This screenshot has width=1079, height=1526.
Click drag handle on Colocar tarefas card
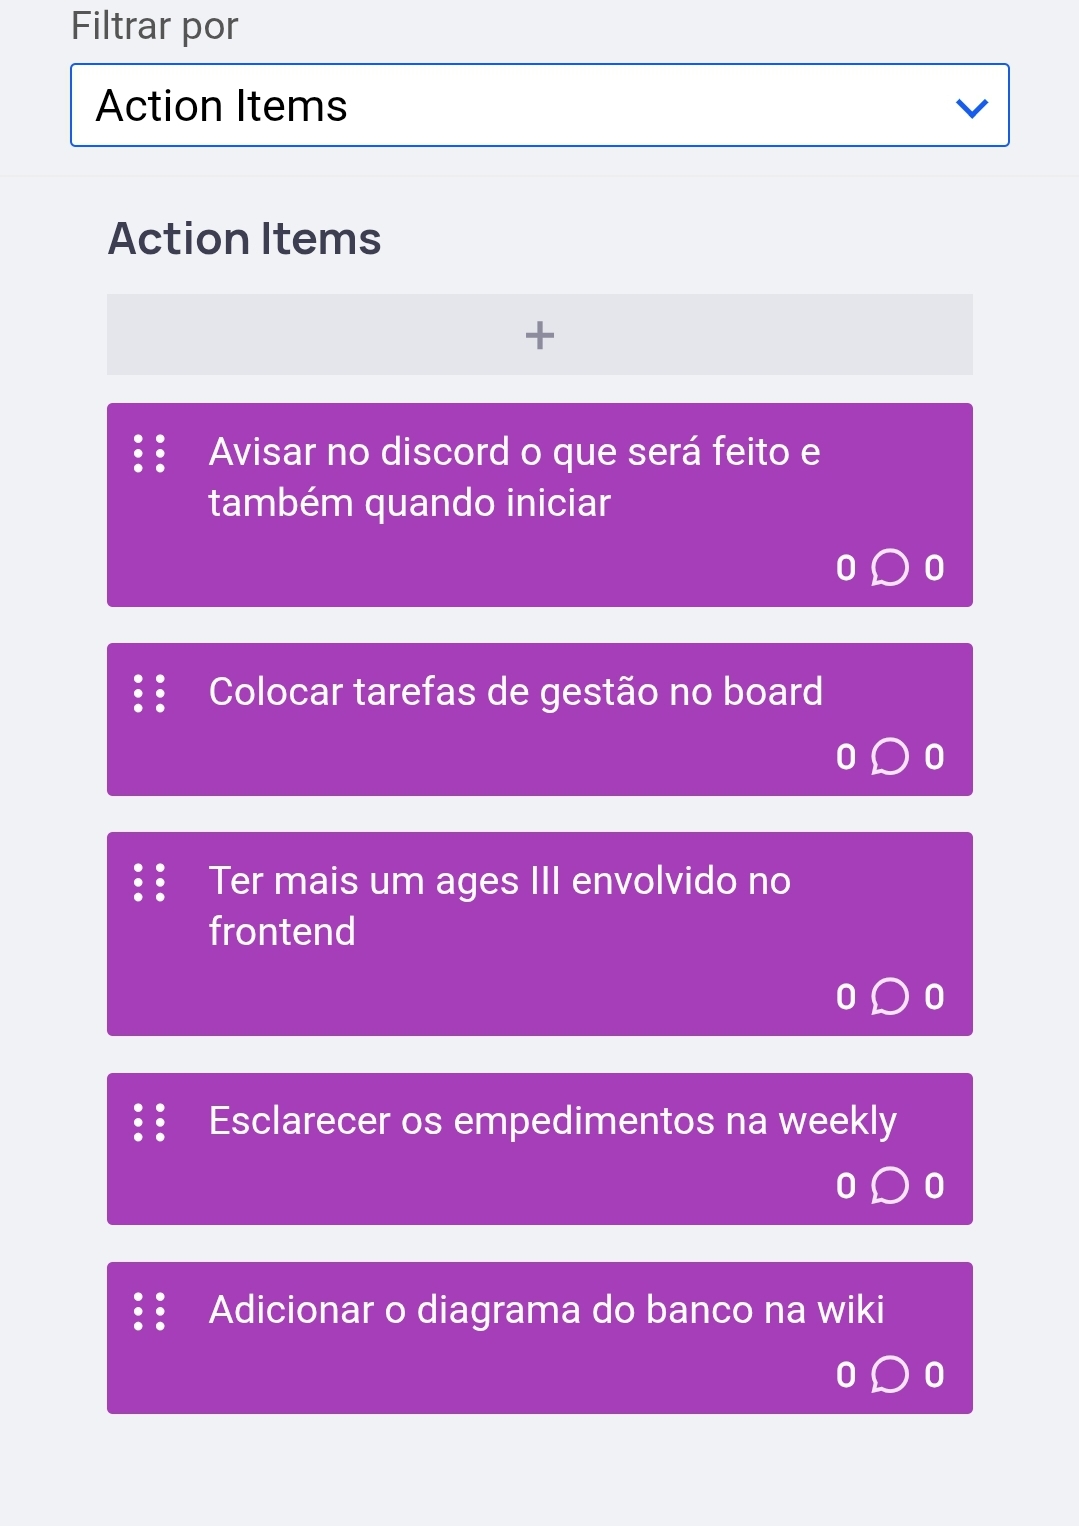(150, 693)
